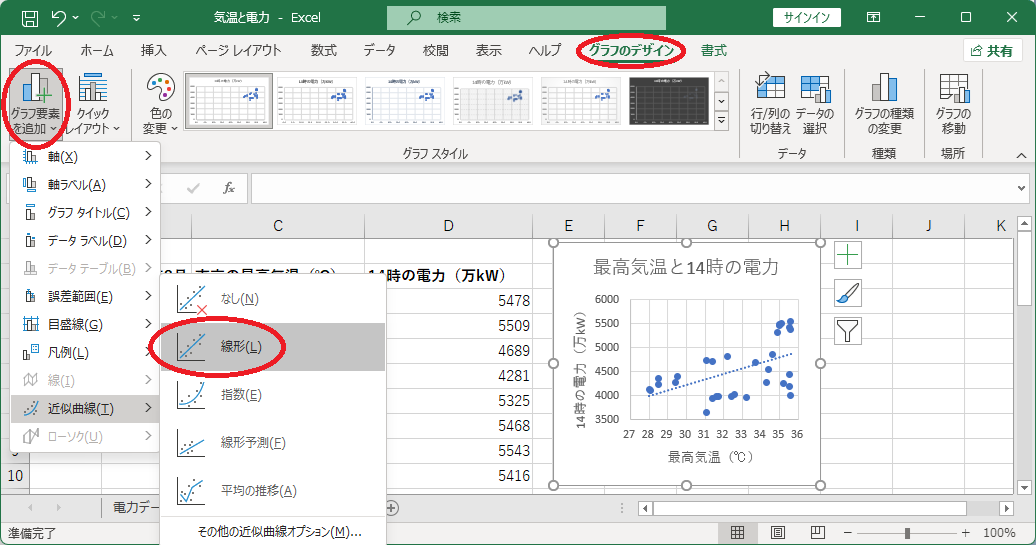Click the データの選択 icon

click(815, 104)
